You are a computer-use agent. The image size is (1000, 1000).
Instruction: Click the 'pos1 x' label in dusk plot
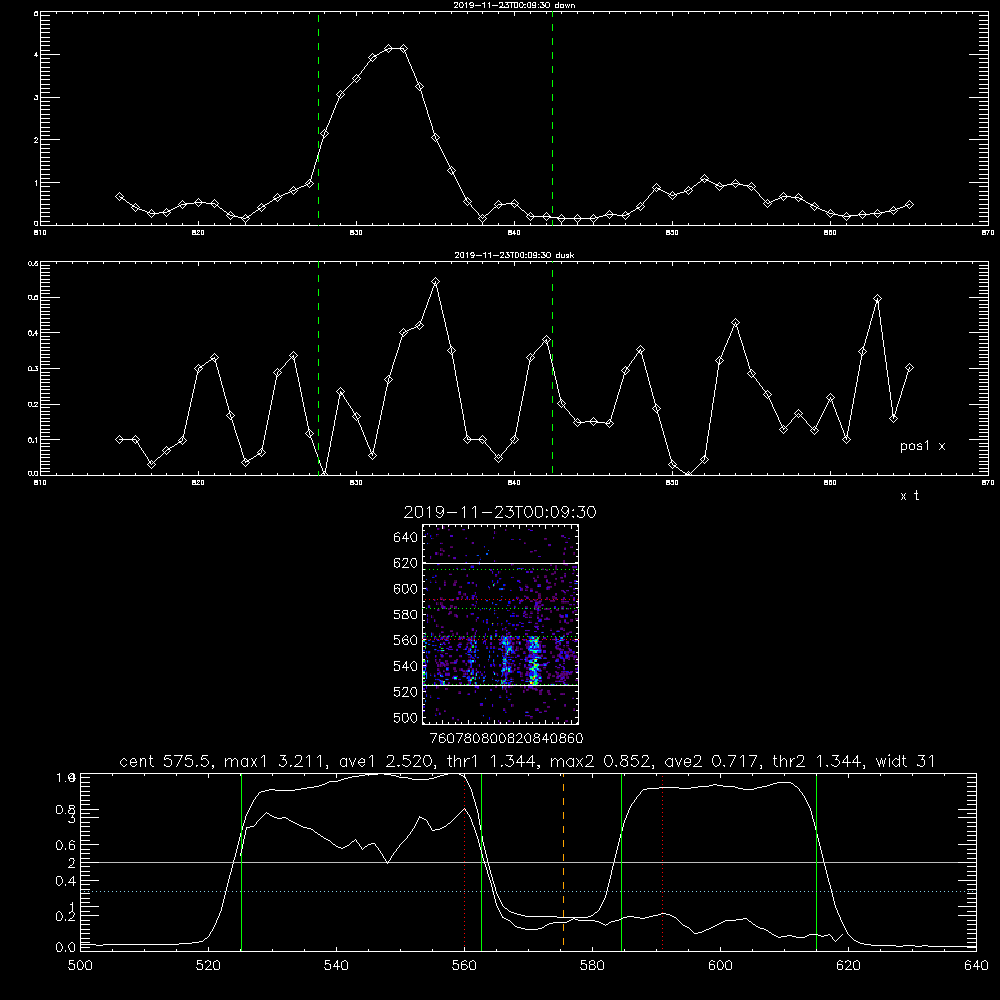(922, 446)
